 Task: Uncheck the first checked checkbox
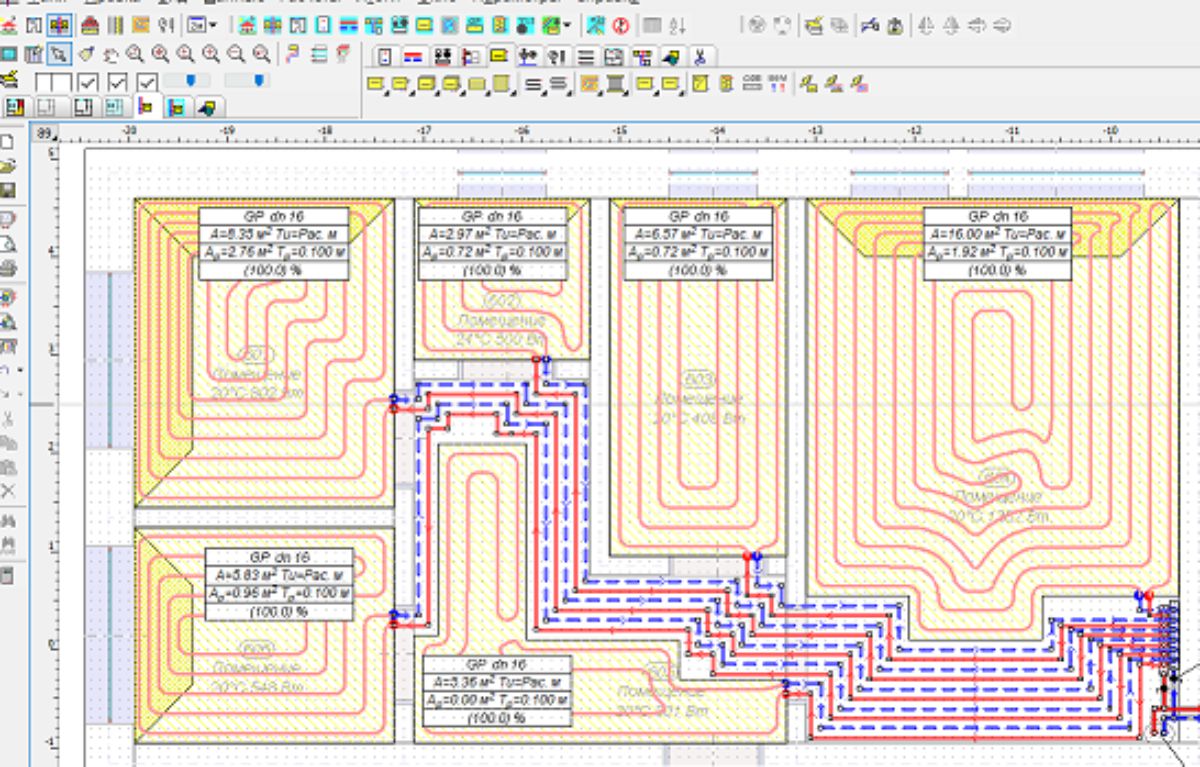tap(88, 82)
